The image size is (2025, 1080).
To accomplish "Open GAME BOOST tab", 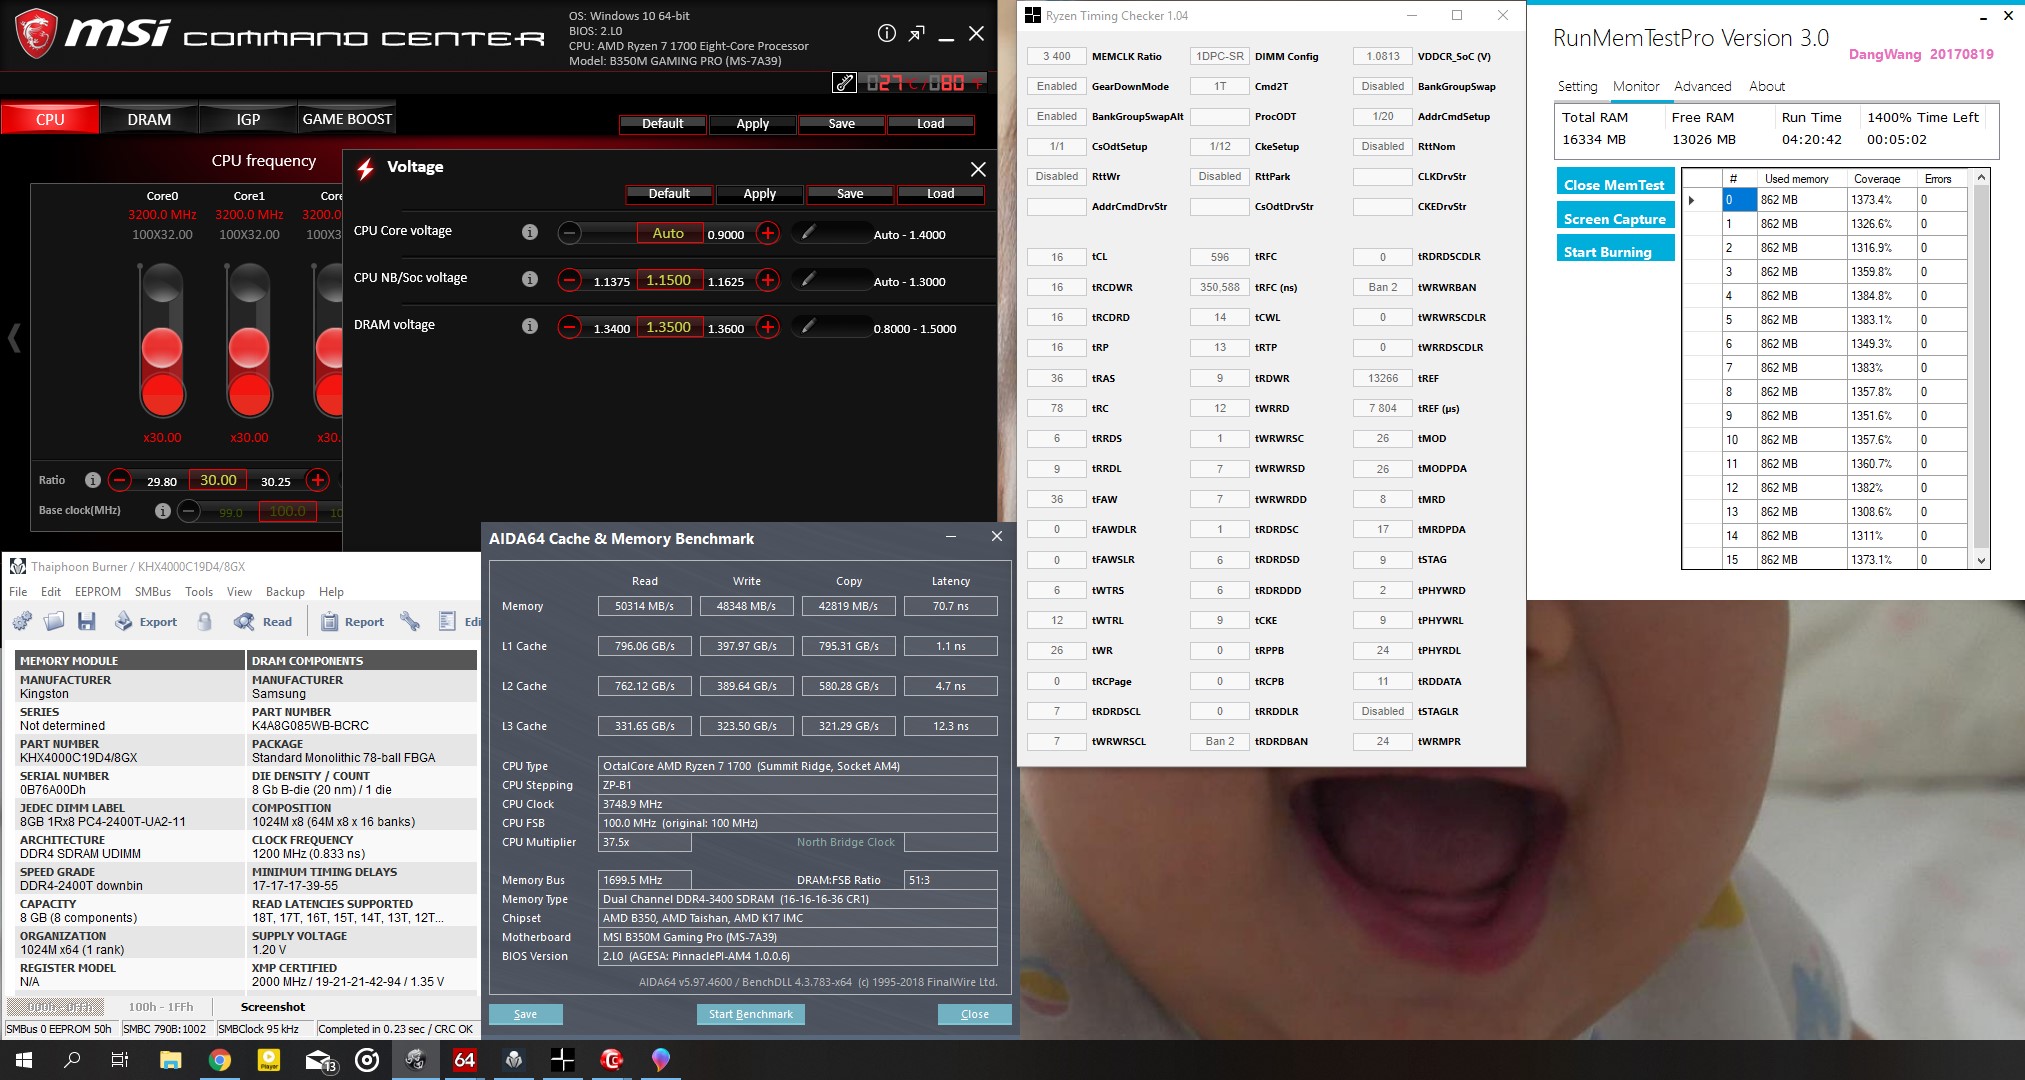I will (347, 119).
